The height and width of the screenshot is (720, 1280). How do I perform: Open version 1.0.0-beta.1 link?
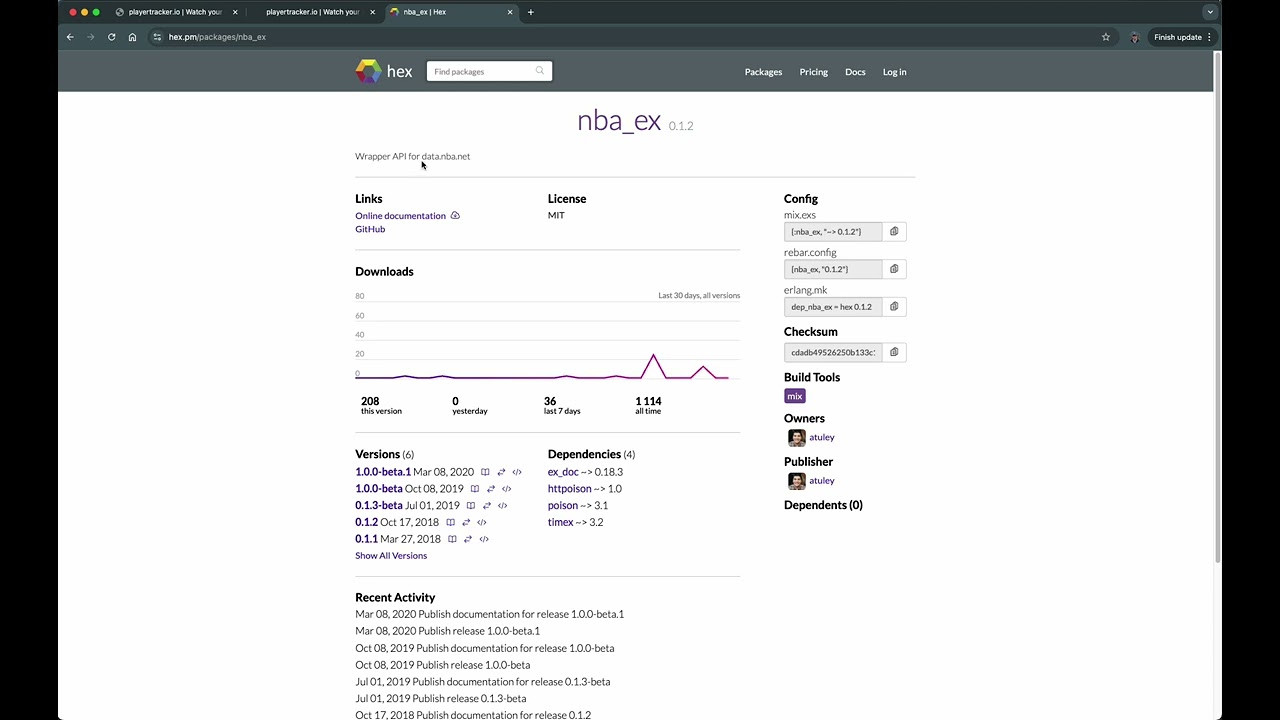[x=383, y=472]
